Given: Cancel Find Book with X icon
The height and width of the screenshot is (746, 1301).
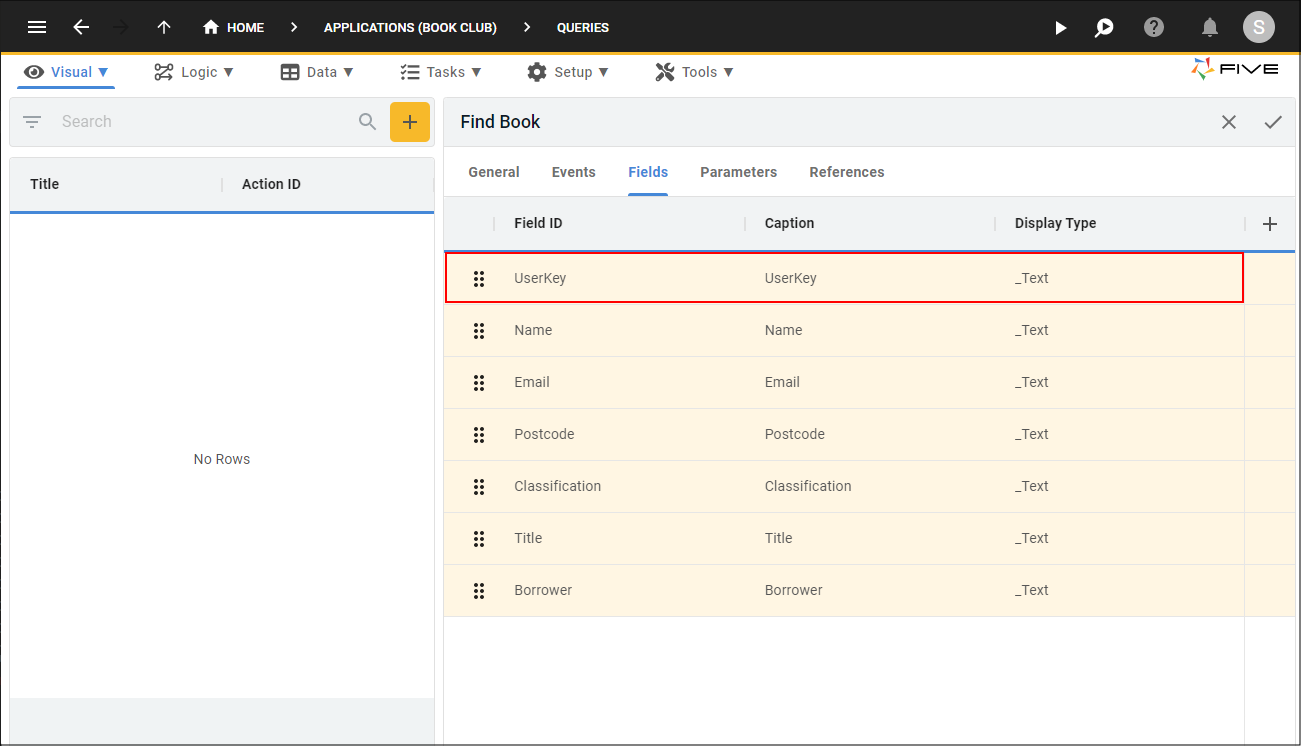Looking at the screenshot, I should [x=1229, y=122].
